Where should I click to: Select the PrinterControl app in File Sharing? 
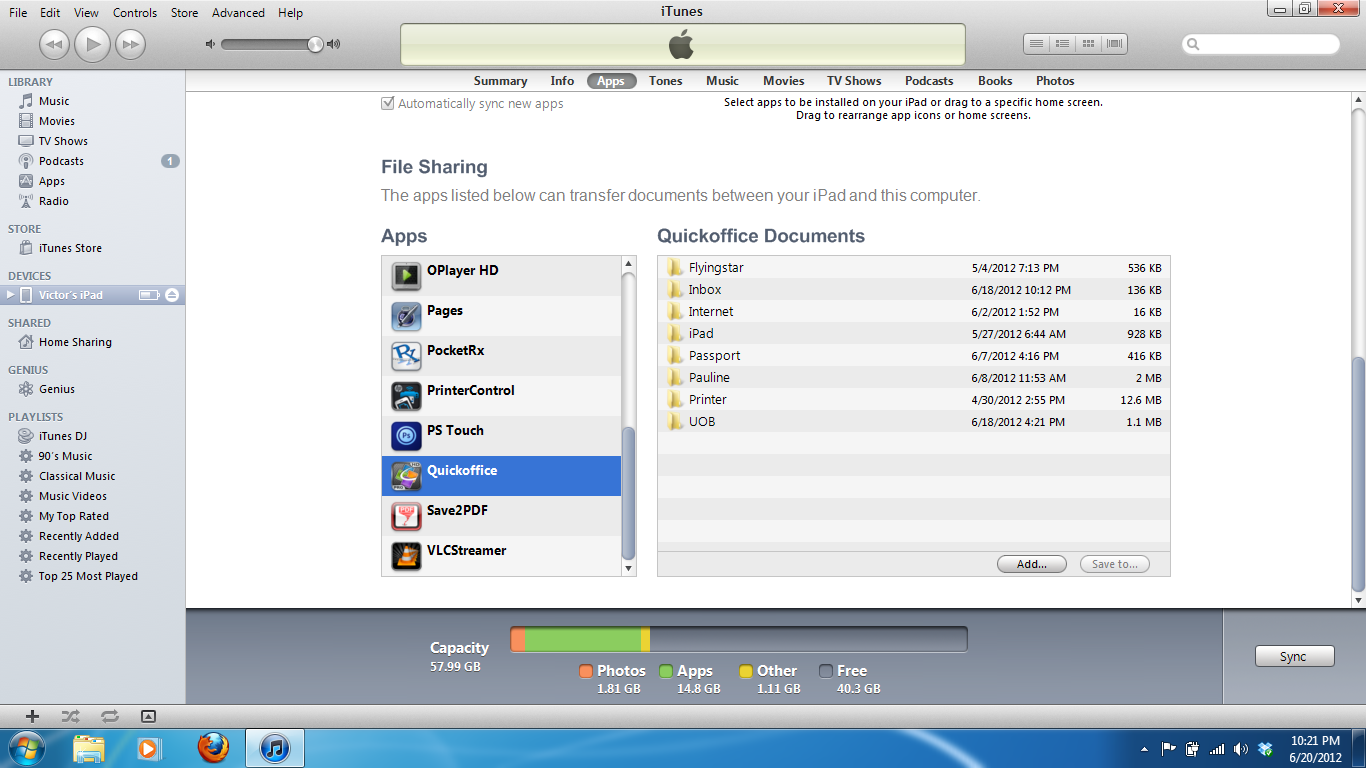[x=501, y=395]
